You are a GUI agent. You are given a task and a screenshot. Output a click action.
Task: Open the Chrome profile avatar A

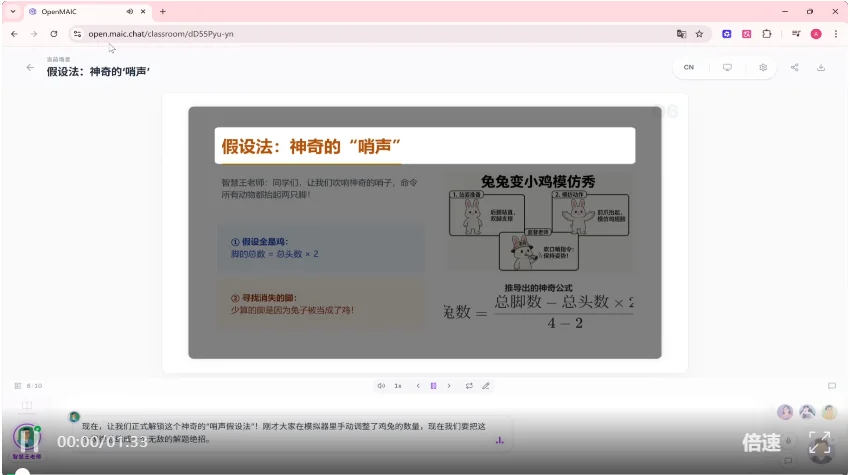coord(816,34)
